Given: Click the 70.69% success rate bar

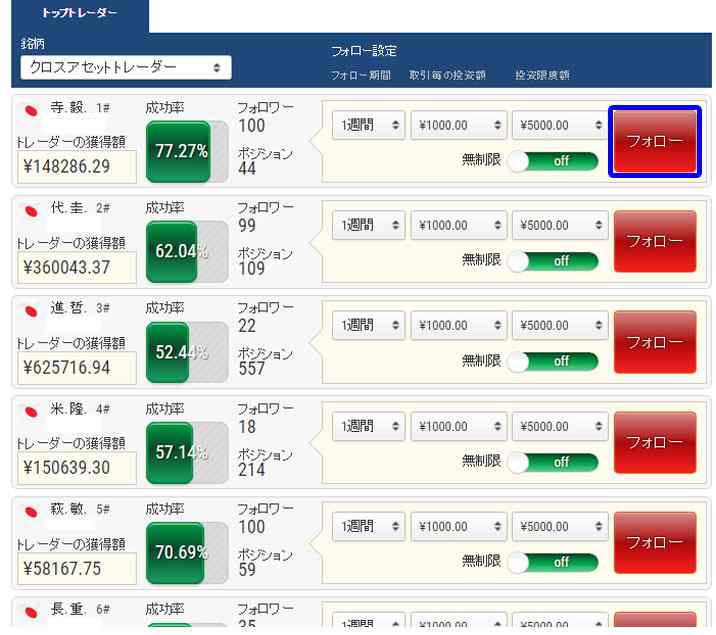Looking at the screenshot, I should (x=187, y=553).
